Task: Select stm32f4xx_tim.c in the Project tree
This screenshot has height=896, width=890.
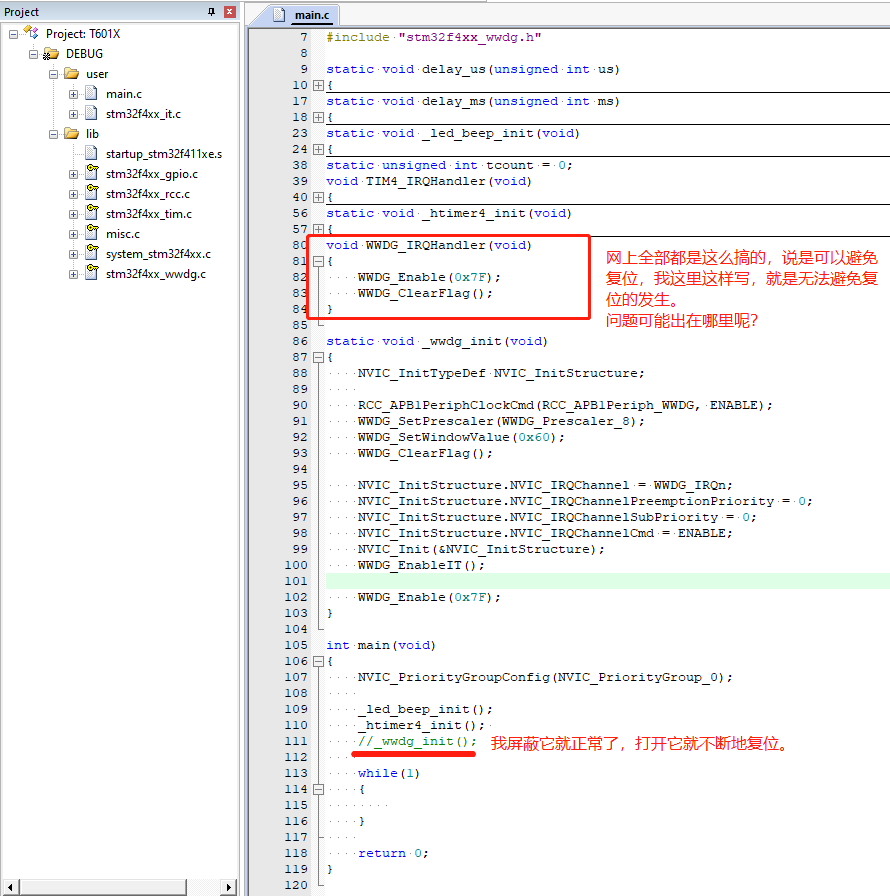Action: pos(148,213)
